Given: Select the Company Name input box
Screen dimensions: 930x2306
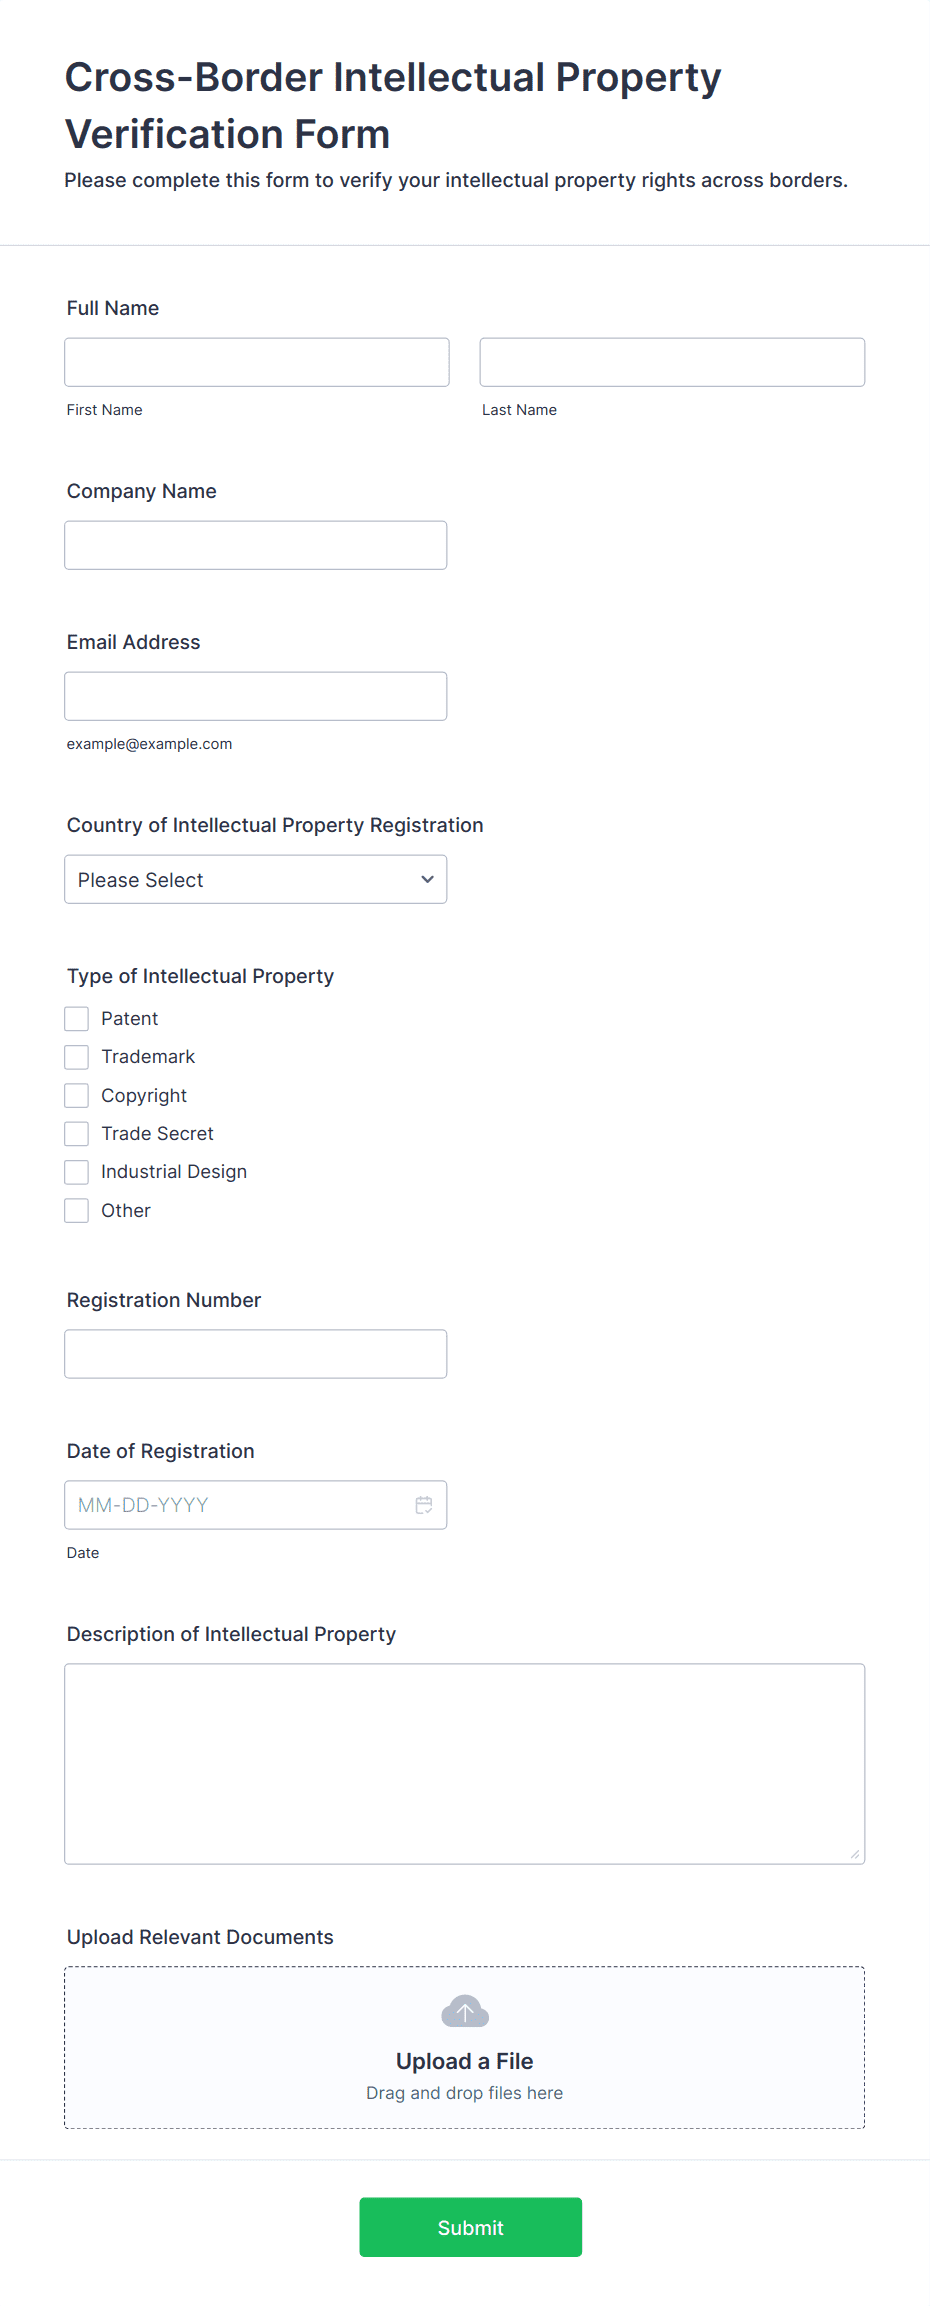Looking at the screenshot, I should pyautogui.click(x=256, y=545).
